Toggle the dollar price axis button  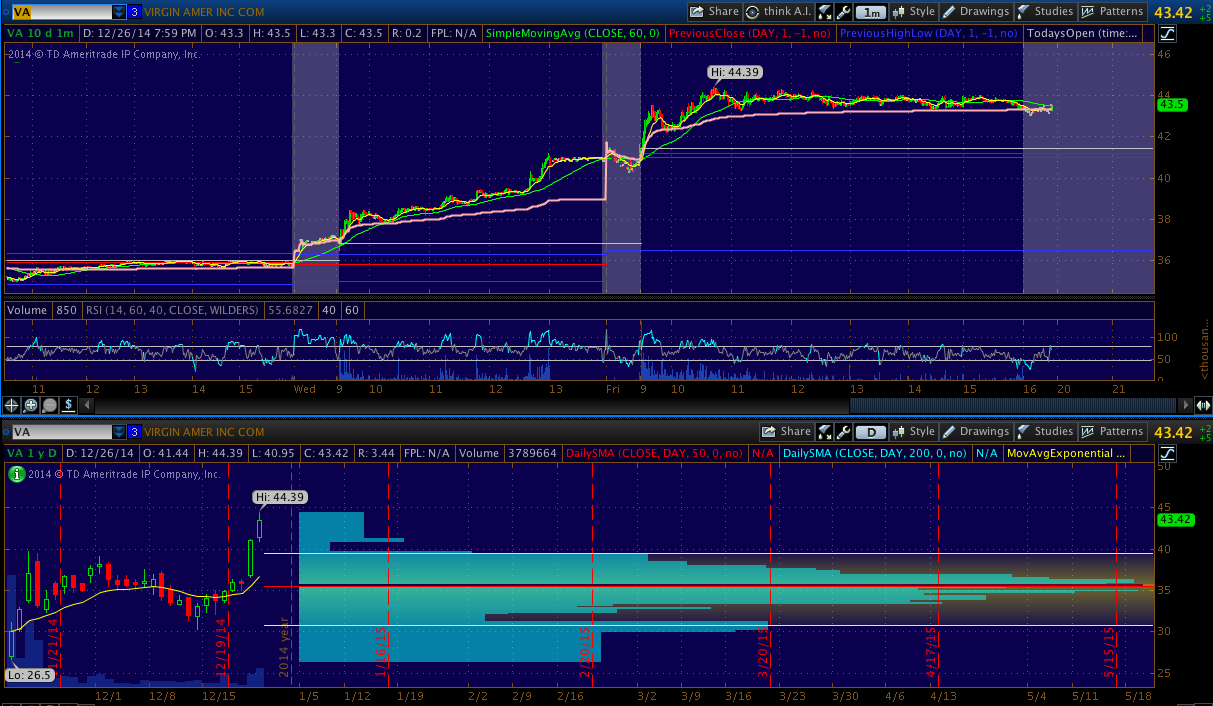tap(68, 405)
